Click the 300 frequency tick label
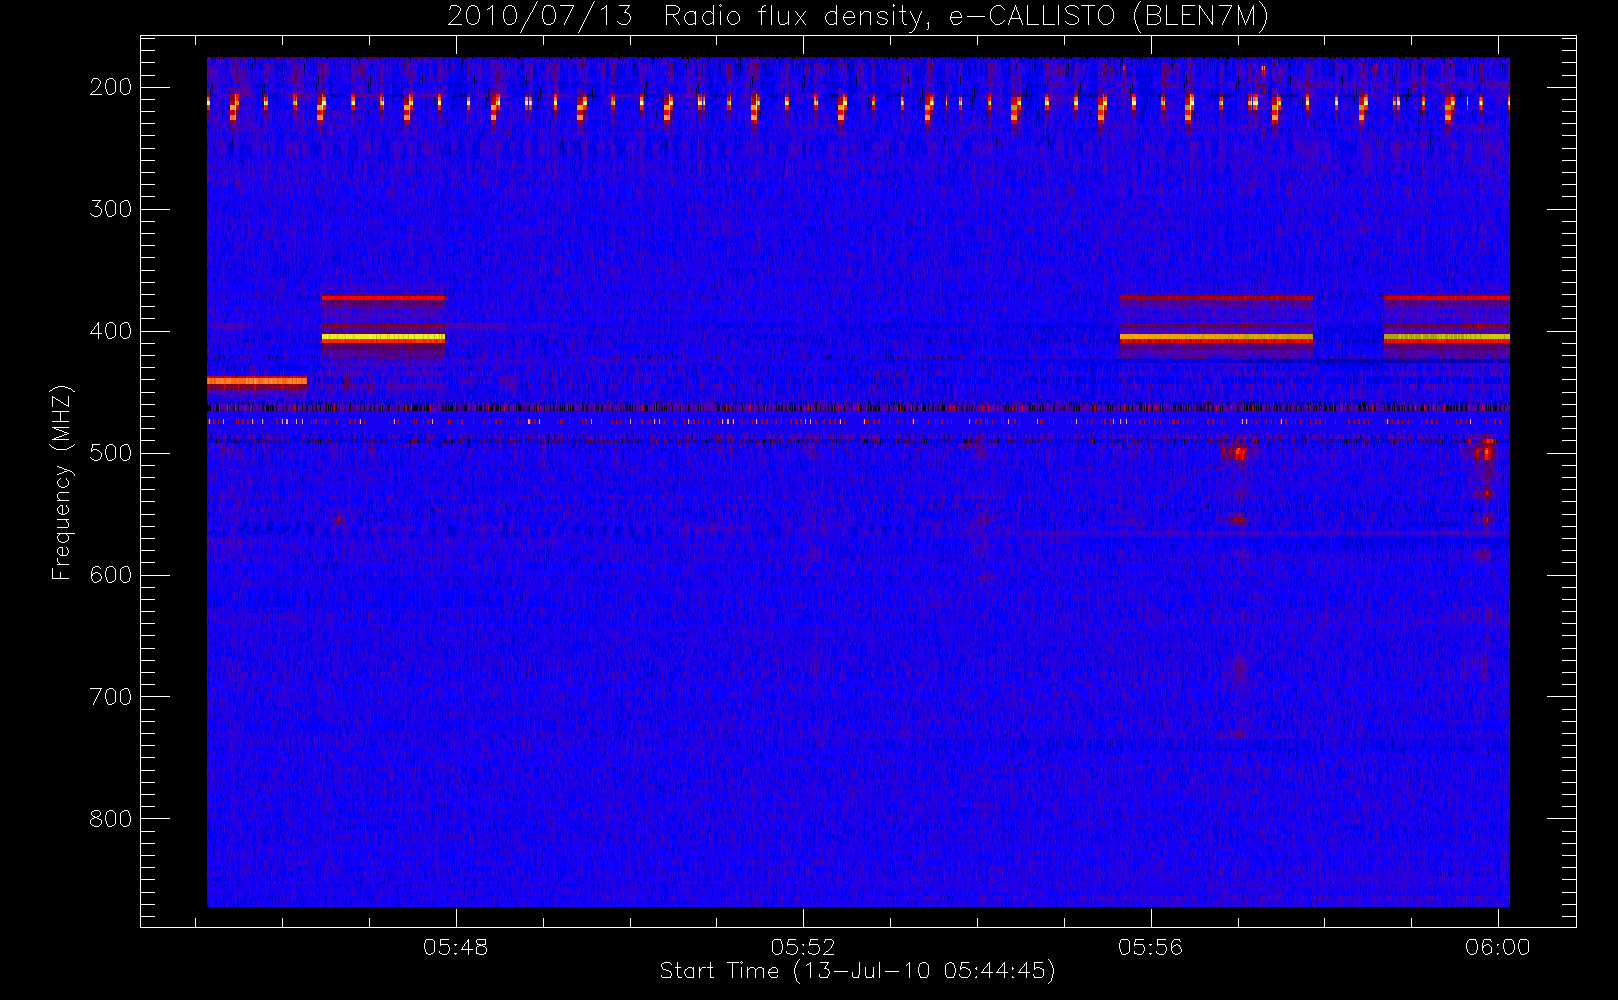This screenshot has width=1618, height=1000. tap(111, 209)
